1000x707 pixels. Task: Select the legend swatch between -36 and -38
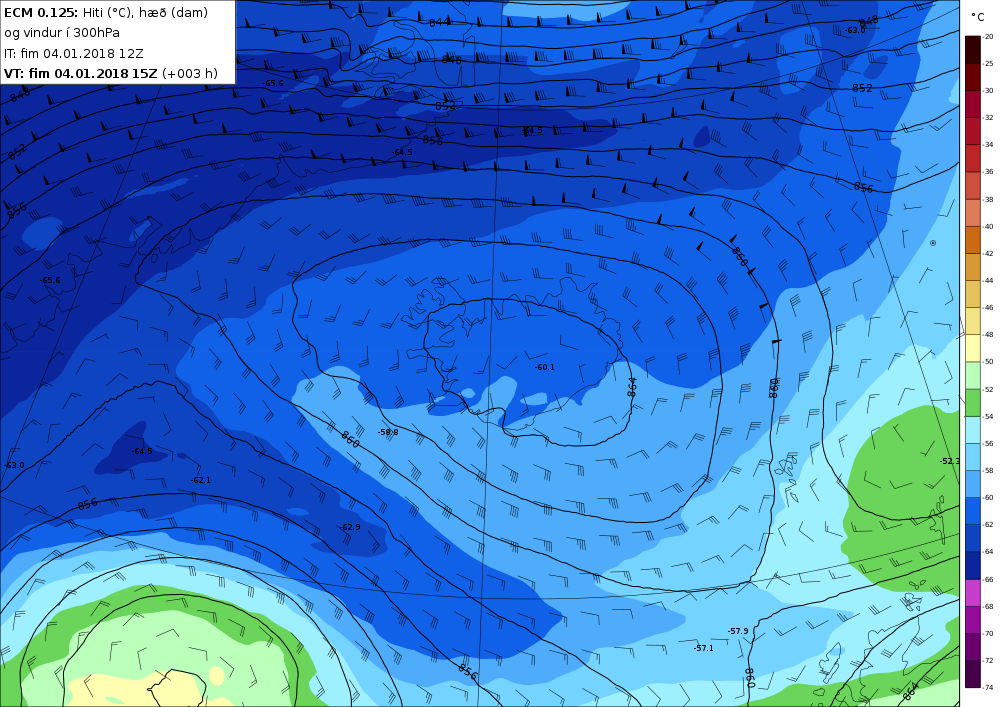(973, 186)
